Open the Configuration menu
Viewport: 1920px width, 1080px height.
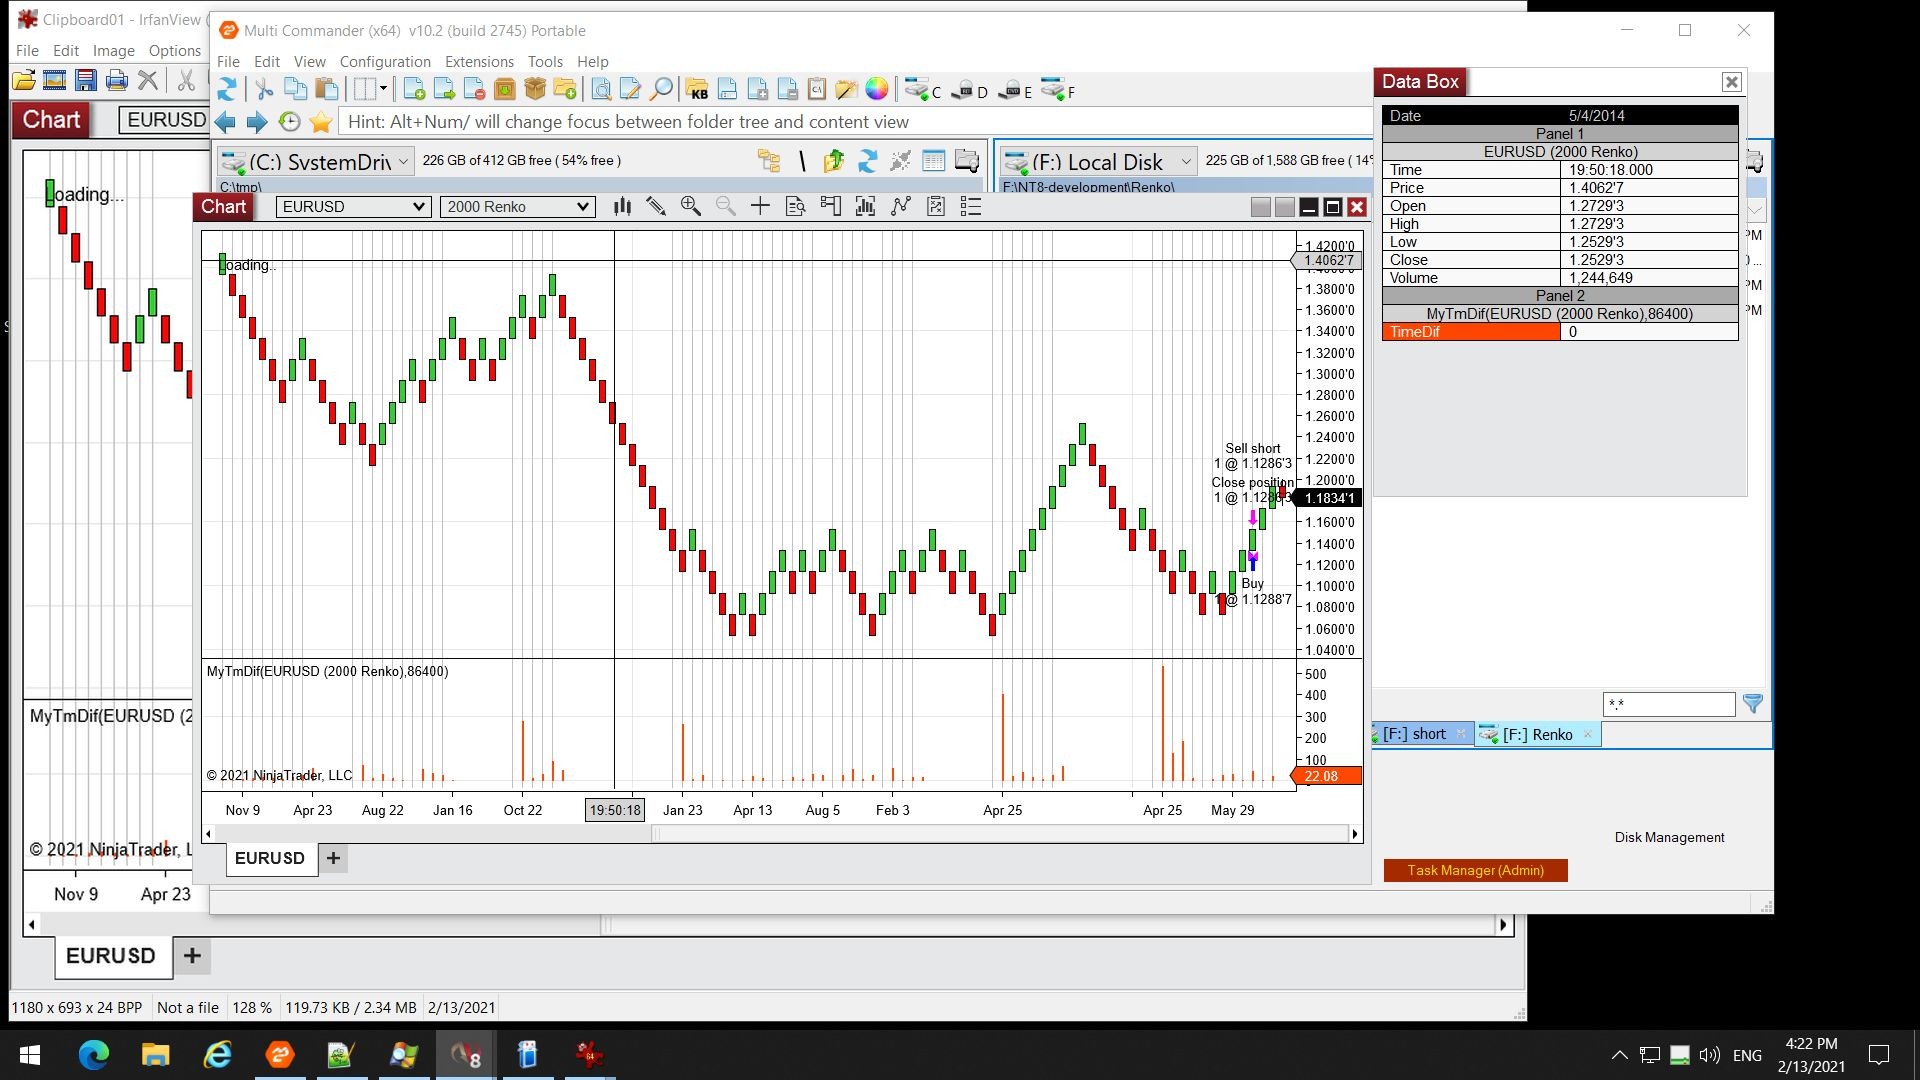[x=385, y=62]
